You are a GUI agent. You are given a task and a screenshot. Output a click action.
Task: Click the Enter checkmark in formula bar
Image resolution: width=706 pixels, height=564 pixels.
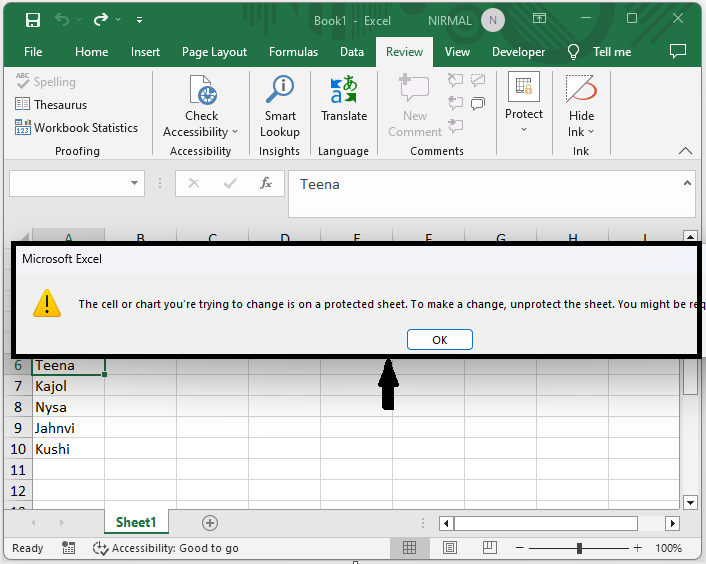230,183
